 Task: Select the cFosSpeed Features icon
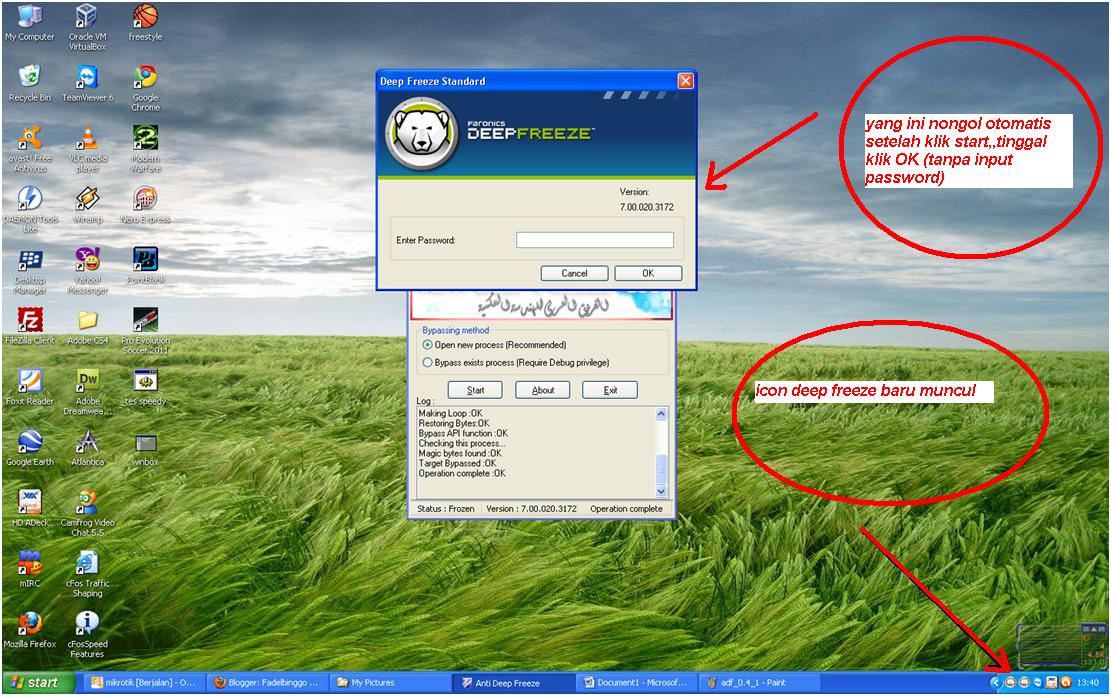point(87,635)
